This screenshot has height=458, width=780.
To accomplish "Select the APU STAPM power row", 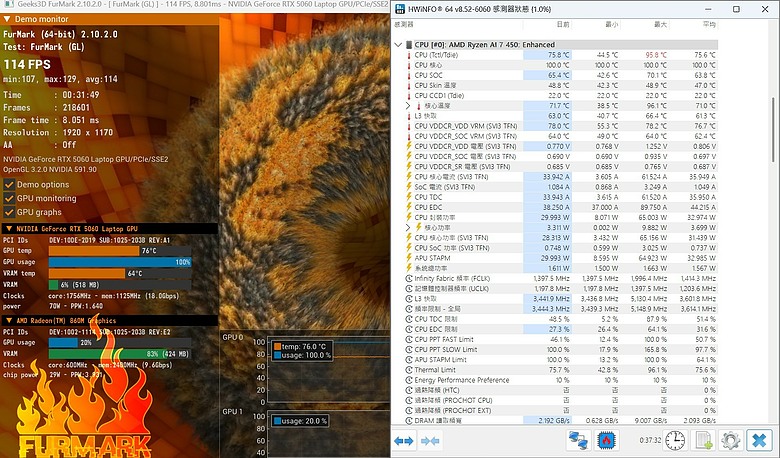I will click(x=562, y=258).
